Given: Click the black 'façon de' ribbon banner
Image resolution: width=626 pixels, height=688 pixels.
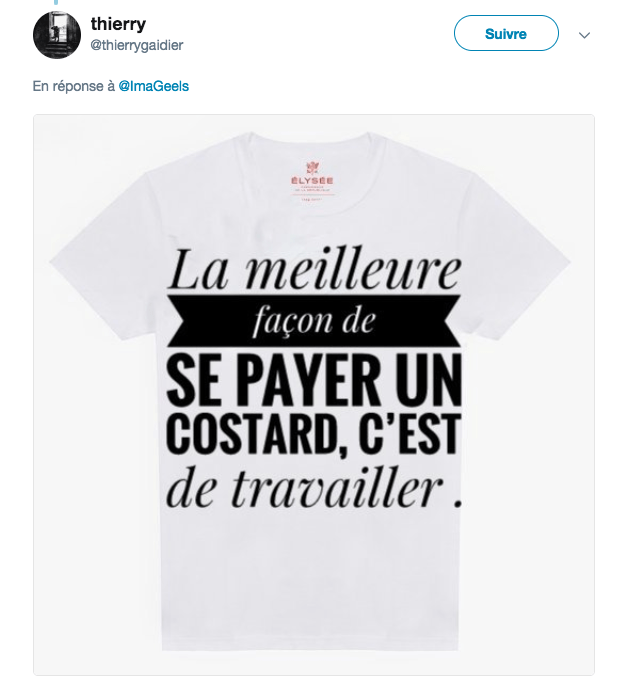Looking at the screenshot, I should (x=314, y=322).
